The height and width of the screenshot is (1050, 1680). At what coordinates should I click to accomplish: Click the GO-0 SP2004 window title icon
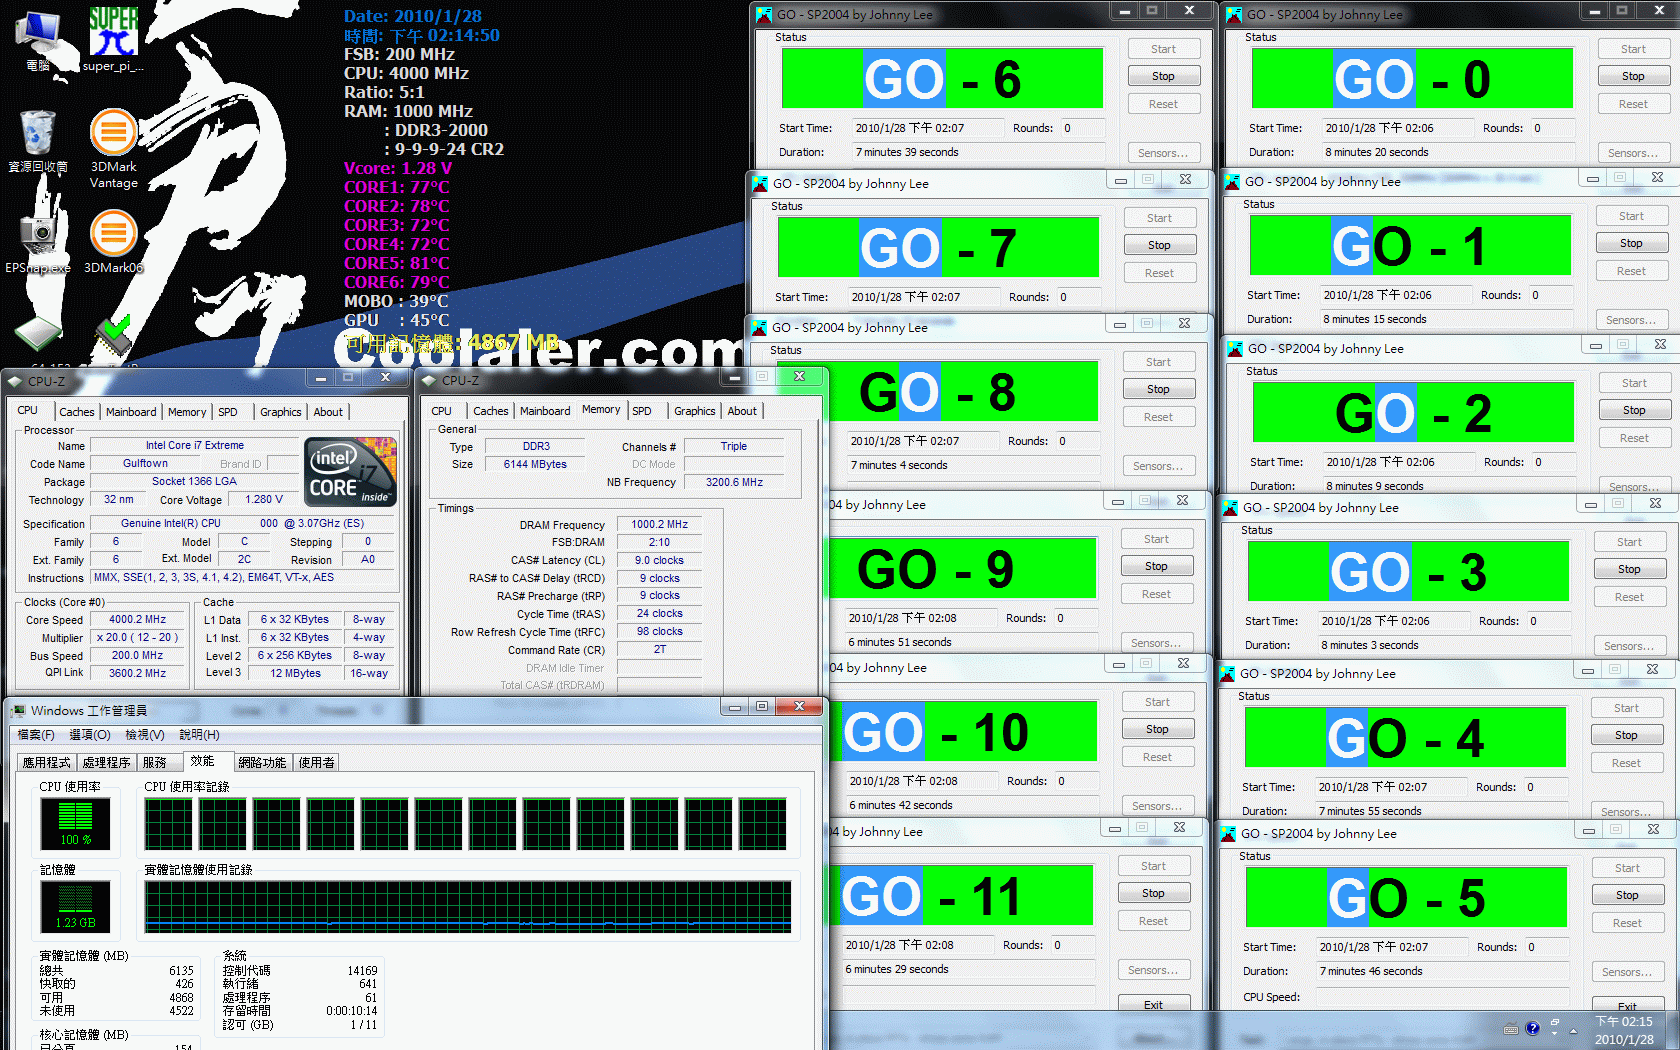click(1234, 15)
